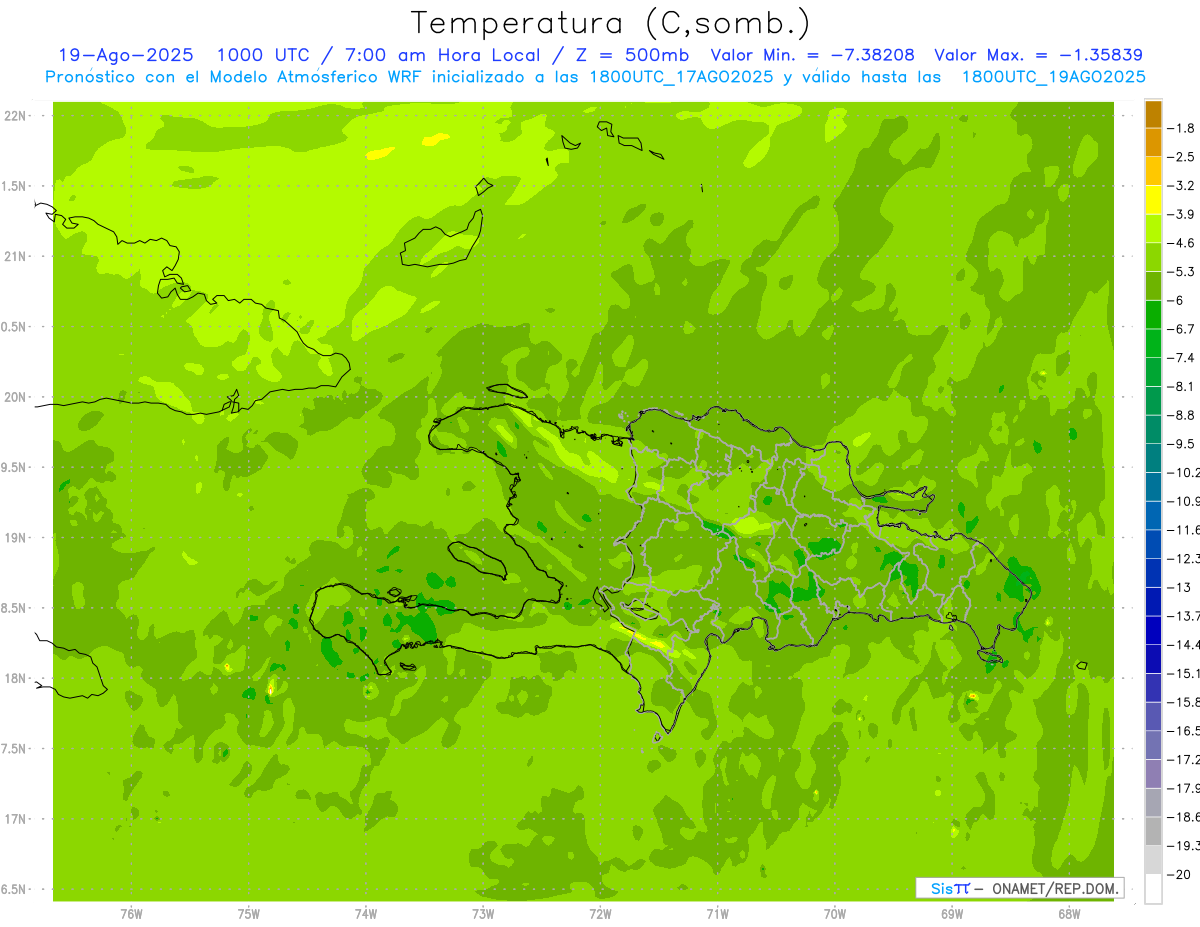Screen dimensions: 1200x927
Task: Click the "22N" latitude label
Action: [x=15, y=116]
